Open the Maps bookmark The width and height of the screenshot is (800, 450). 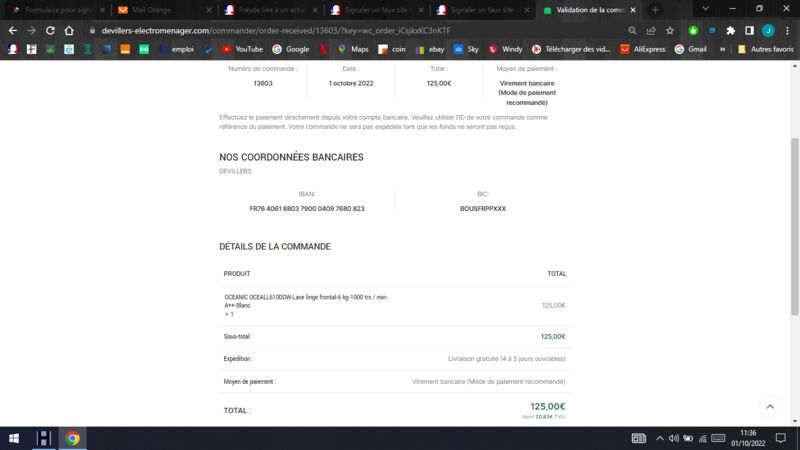[x=353, y=49]
